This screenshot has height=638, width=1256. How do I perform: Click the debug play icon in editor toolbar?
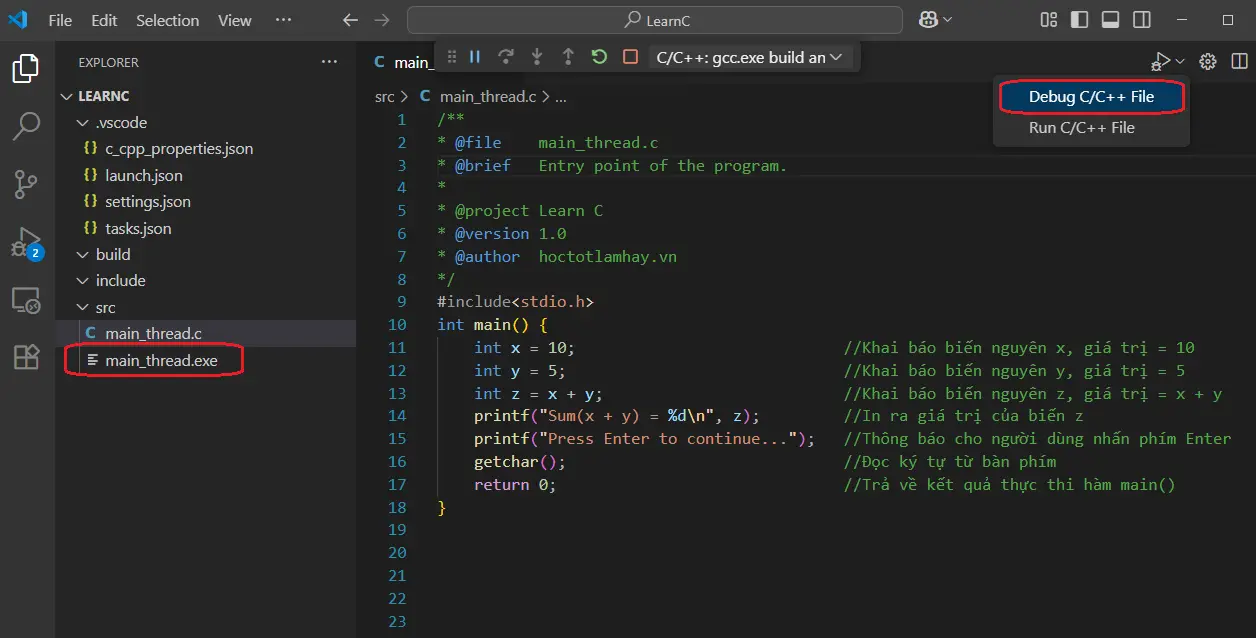(x=1160, y=62)
